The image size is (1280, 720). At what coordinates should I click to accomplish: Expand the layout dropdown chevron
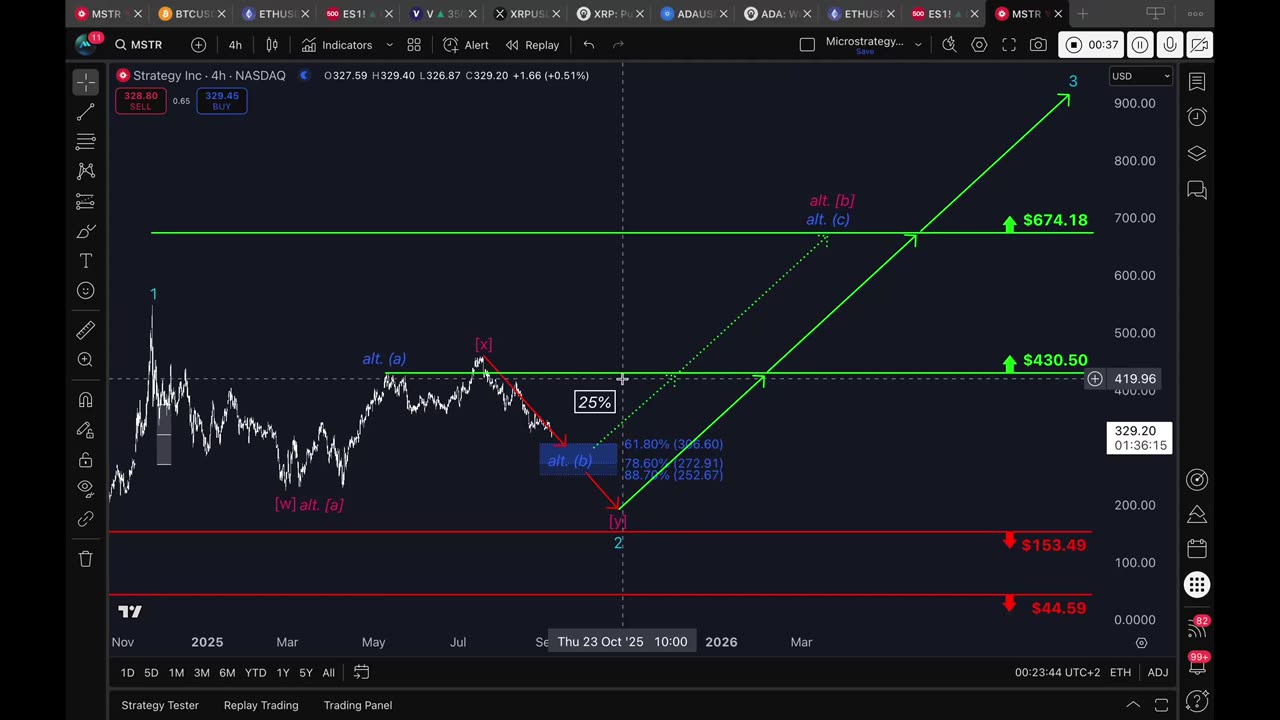[918, 45]
